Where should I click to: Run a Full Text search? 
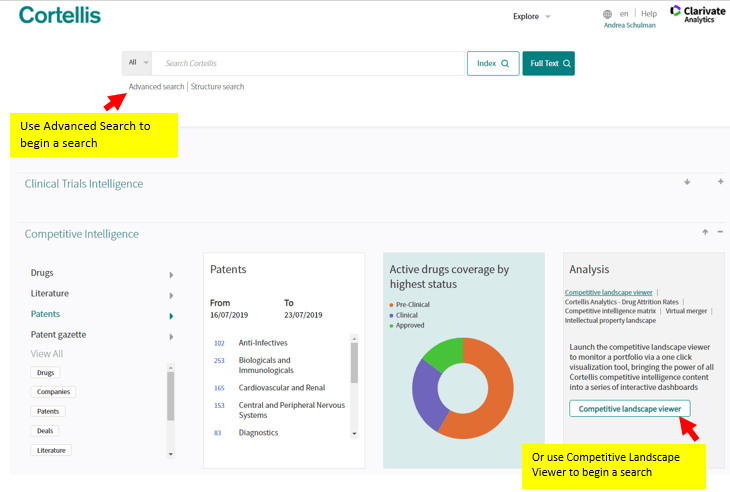pyautogui.click(x=549, y=63)
